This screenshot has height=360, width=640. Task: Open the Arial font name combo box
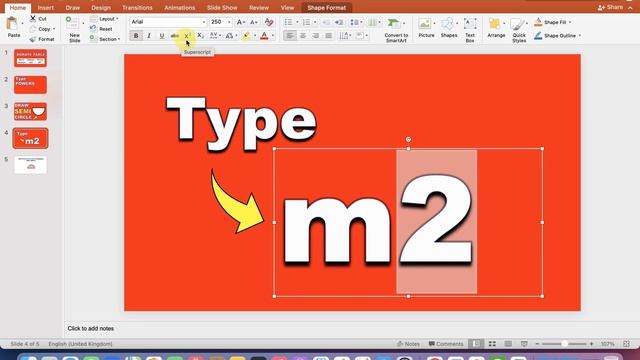[168, 22]
